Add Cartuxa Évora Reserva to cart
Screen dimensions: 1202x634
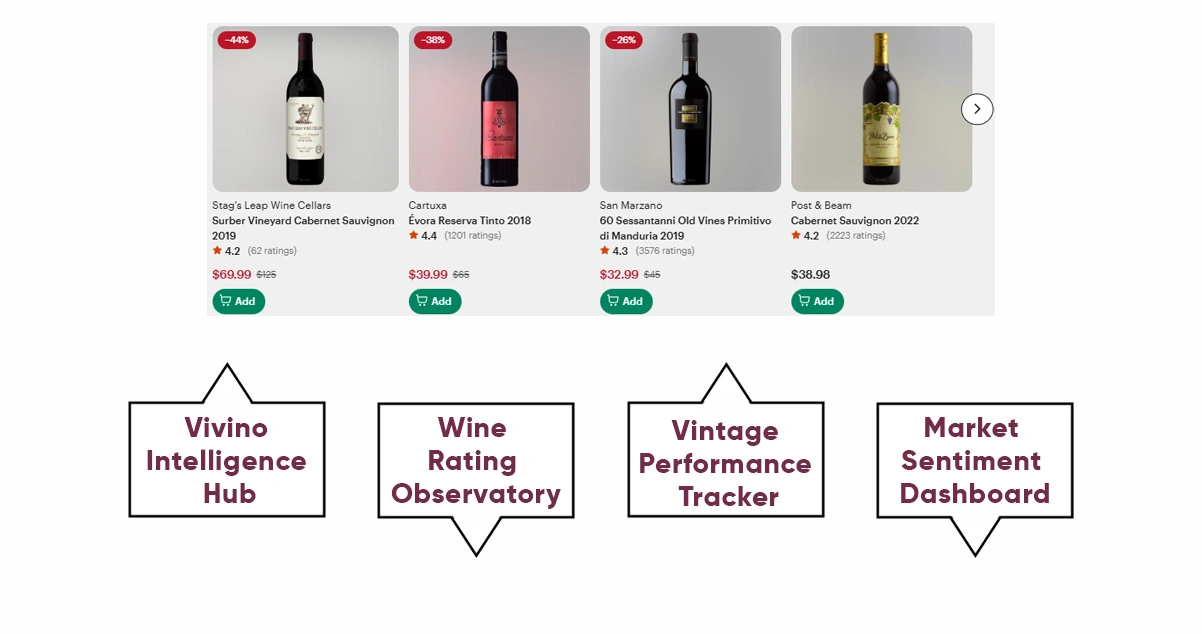pos(435,301)
